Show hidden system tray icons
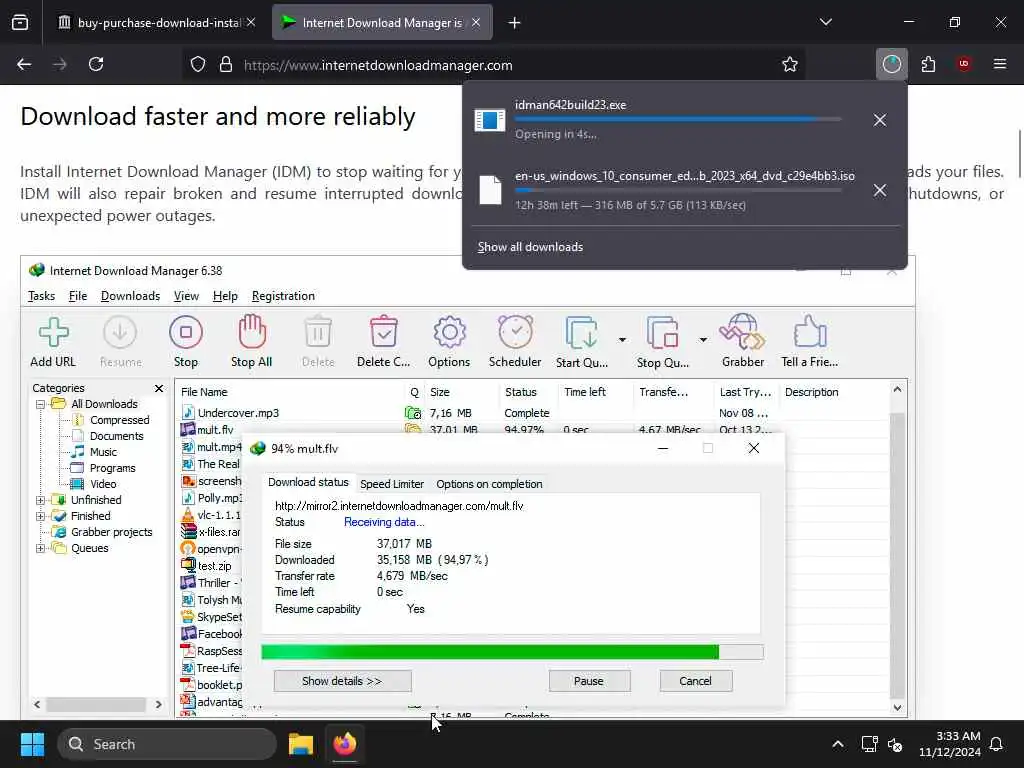 [838, 744]
